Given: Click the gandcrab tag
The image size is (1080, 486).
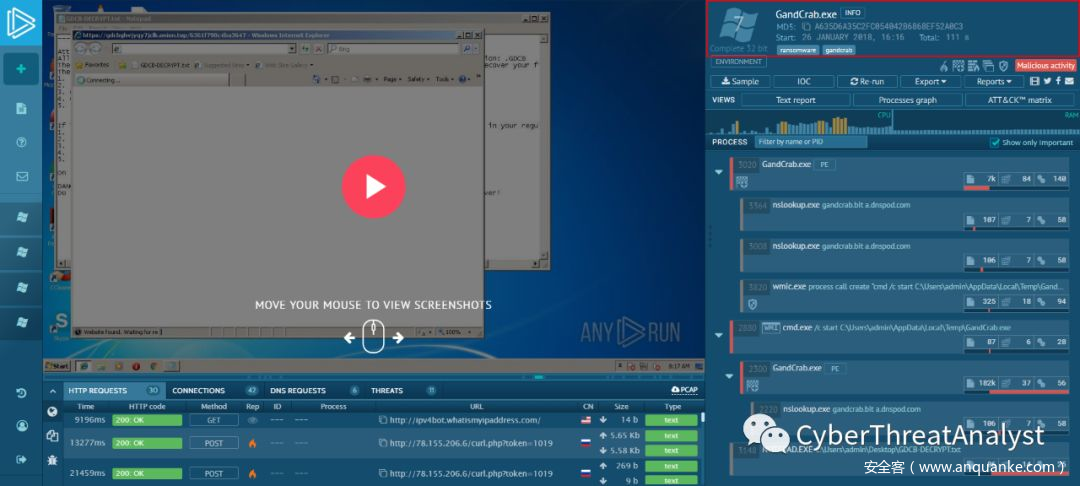Looking at the screenshot, I should [x=838, y=50].
